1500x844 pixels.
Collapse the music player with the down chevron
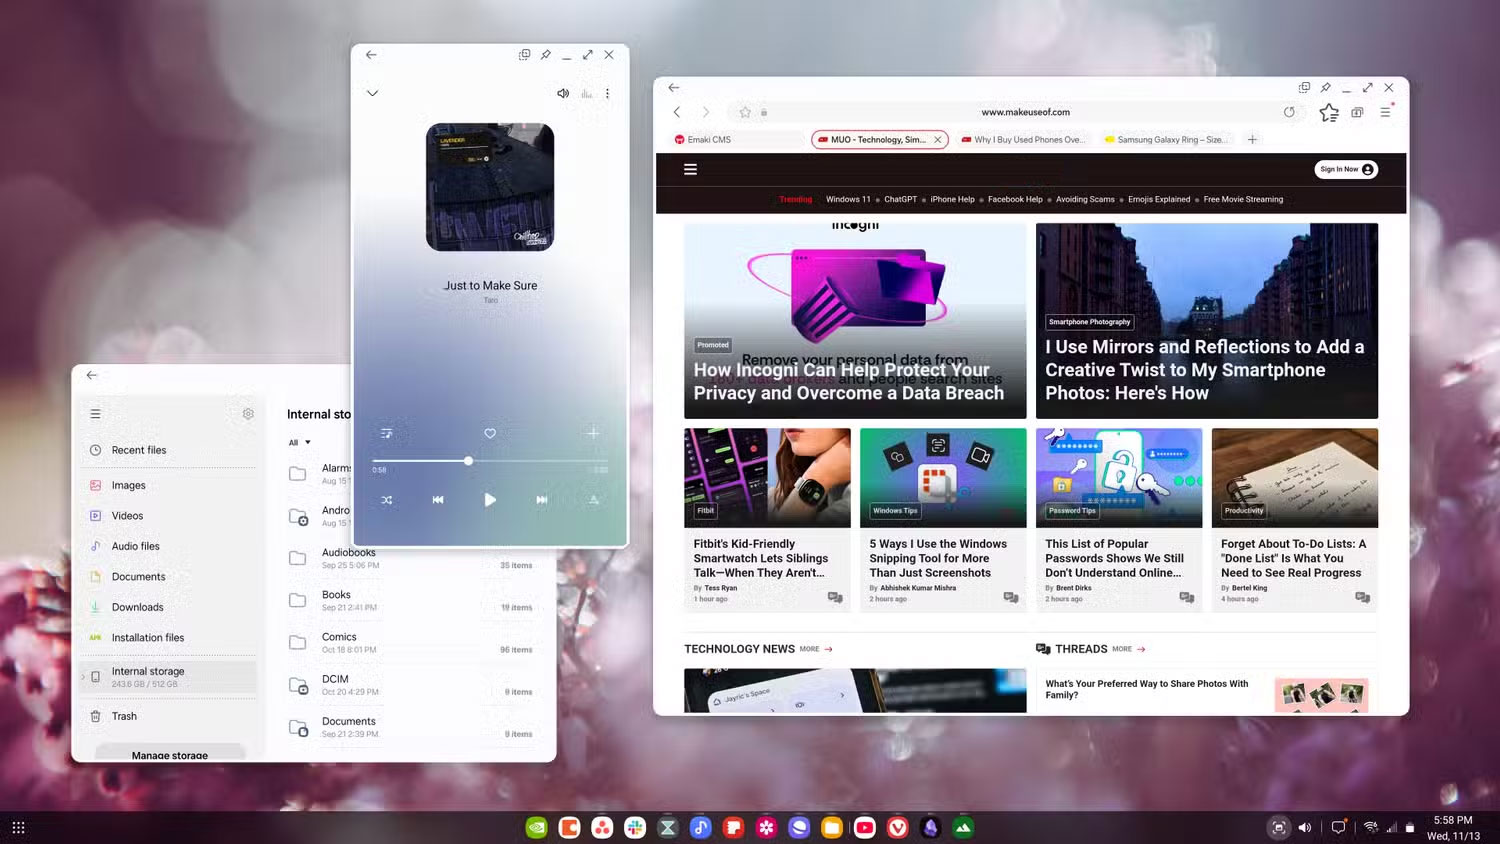tap(372, 93)
